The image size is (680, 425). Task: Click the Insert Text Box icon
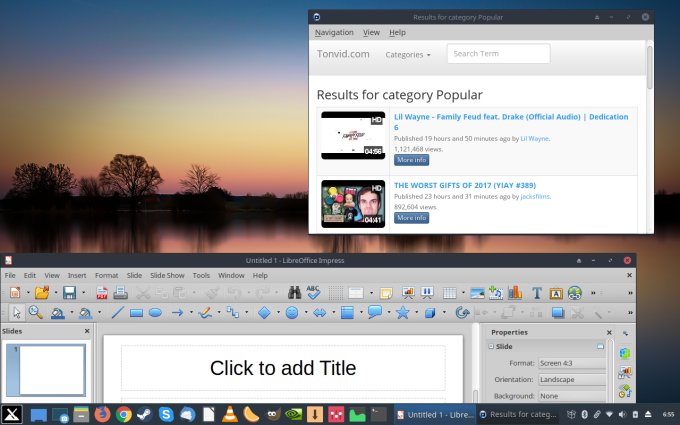[x=537, y=293]
